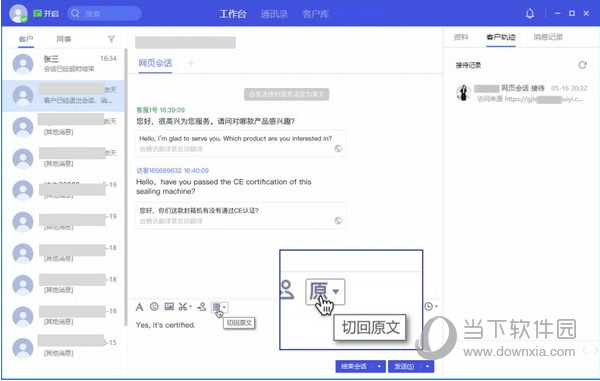
Task: Click the search field in the header
Action: point(104,14)
